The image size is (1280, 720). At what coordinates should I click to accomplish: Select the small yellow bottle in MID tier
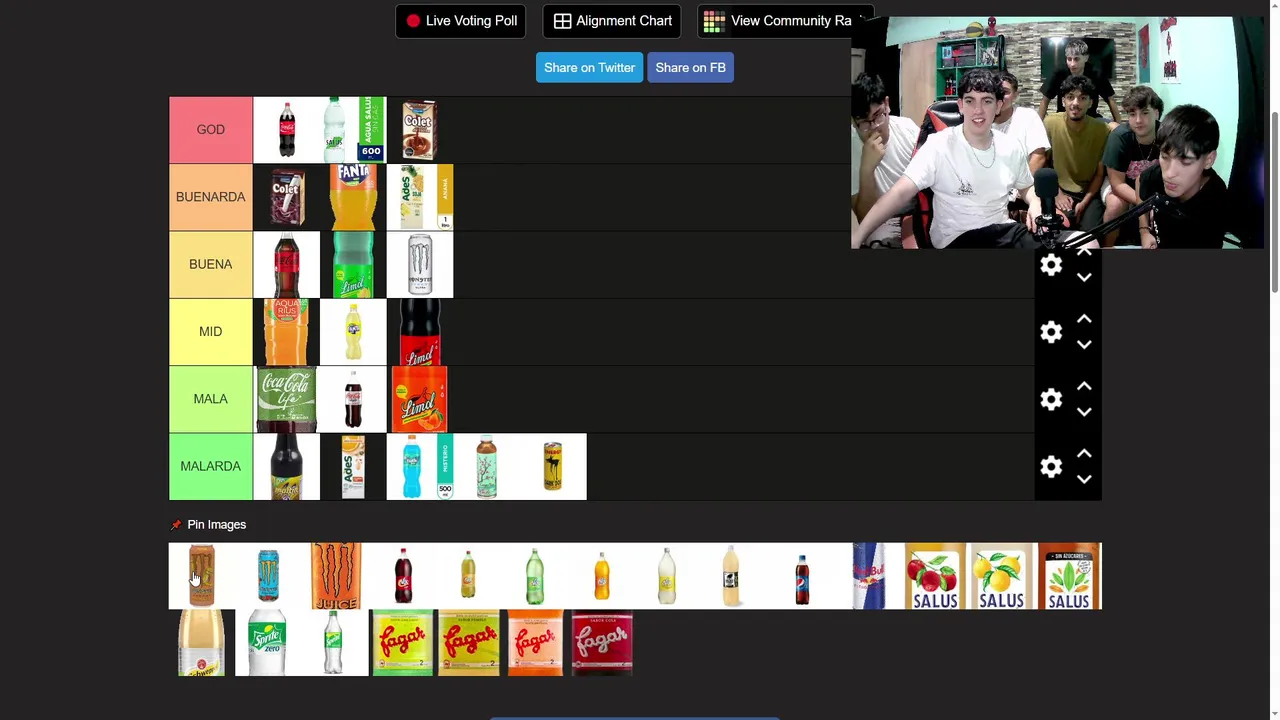click(353, 331)
